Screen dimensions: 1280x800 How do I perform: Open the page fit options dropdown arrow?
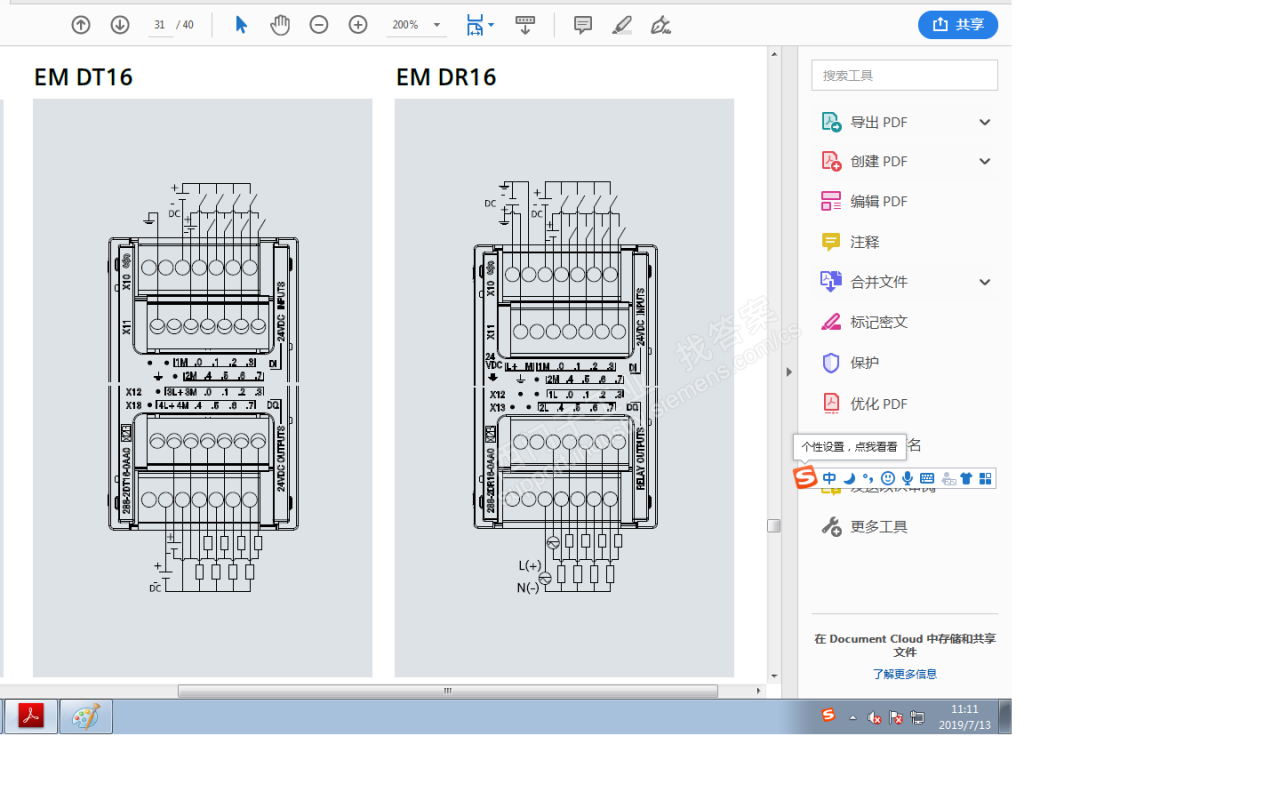pos(491,25)
